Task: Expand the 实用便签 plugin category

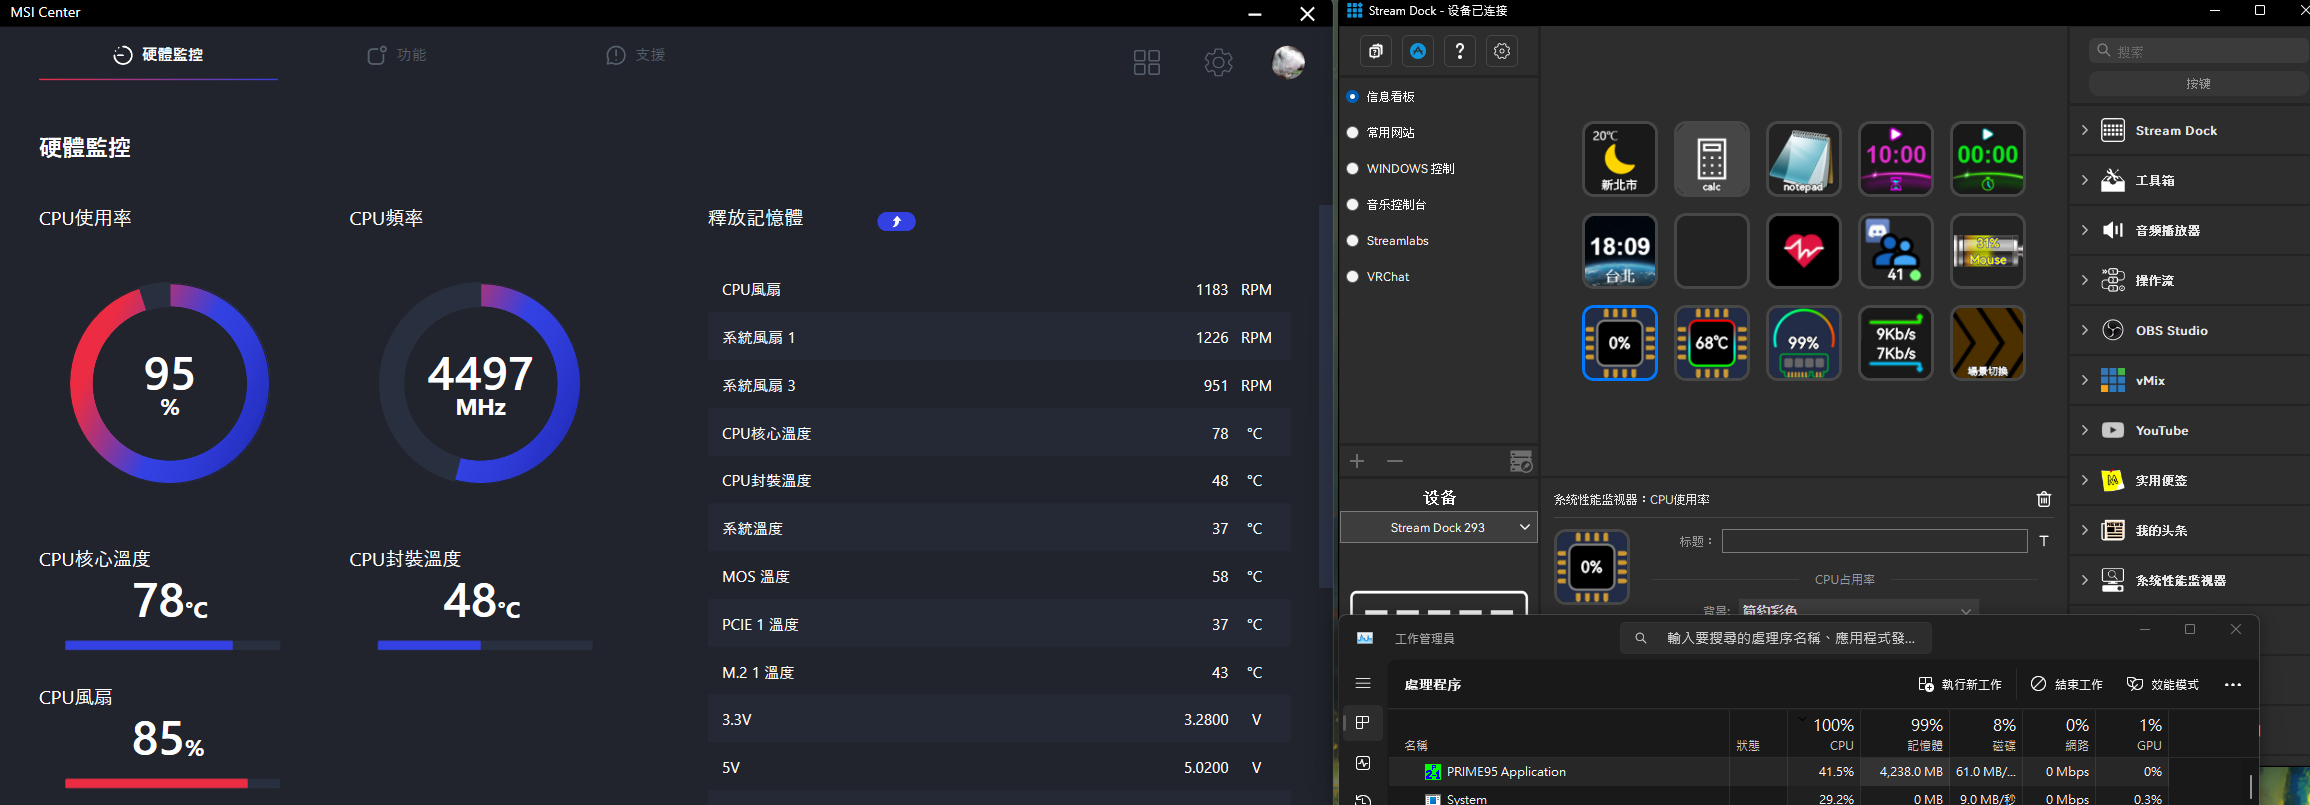Action: click(x=2085, y=480)
